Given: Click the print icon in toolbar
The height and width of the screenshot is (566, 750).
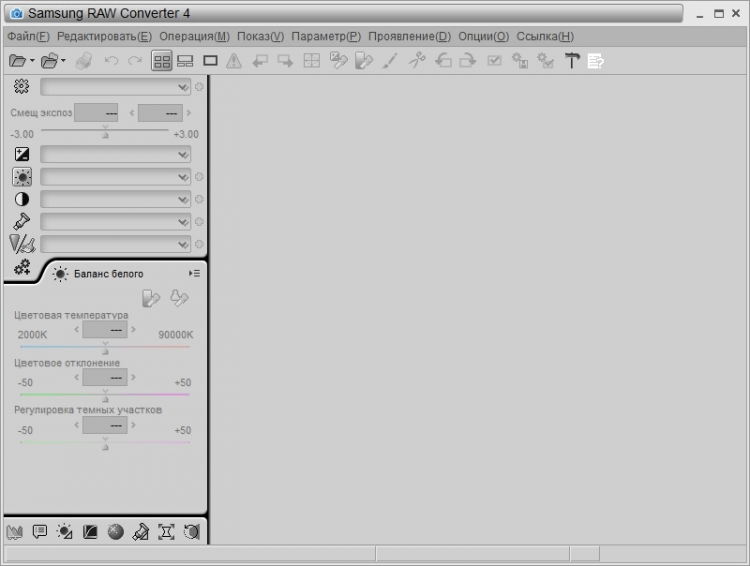Looking at the screenshot, I should [84, 61].
